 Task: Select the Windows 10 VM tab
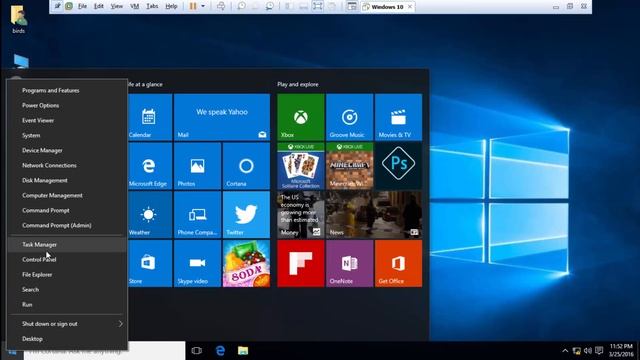click(x=387, y=7)
